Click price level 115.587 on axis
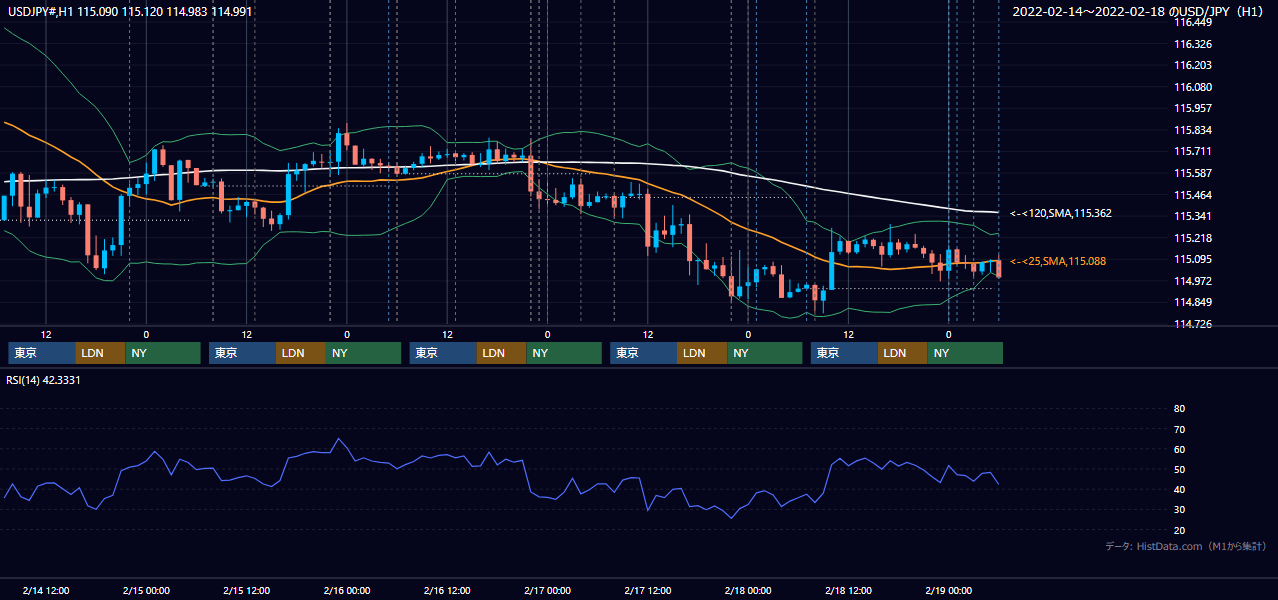1278x600 pixels. 1193,173
